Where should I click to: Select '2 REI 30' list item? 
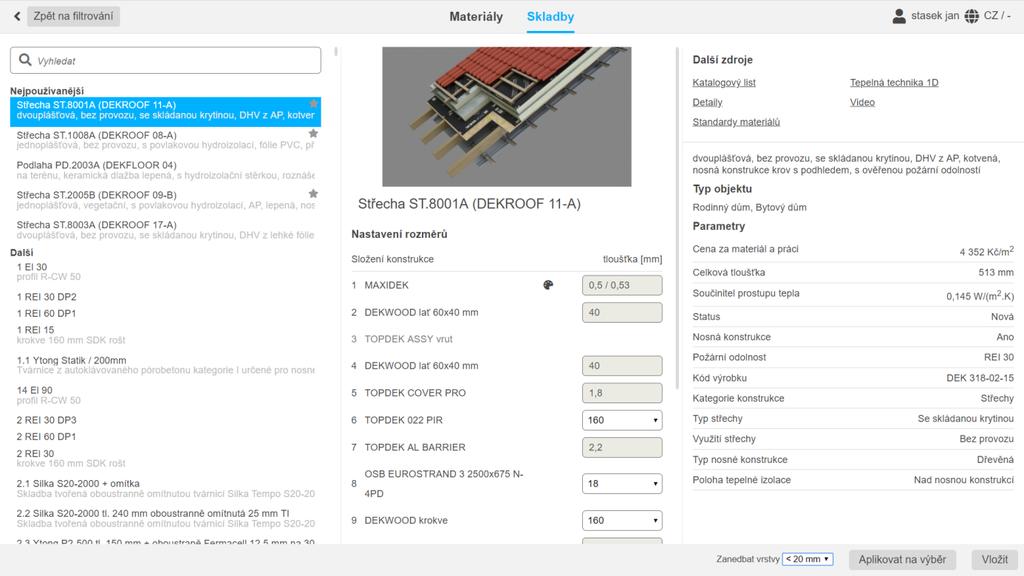point(165,458)
